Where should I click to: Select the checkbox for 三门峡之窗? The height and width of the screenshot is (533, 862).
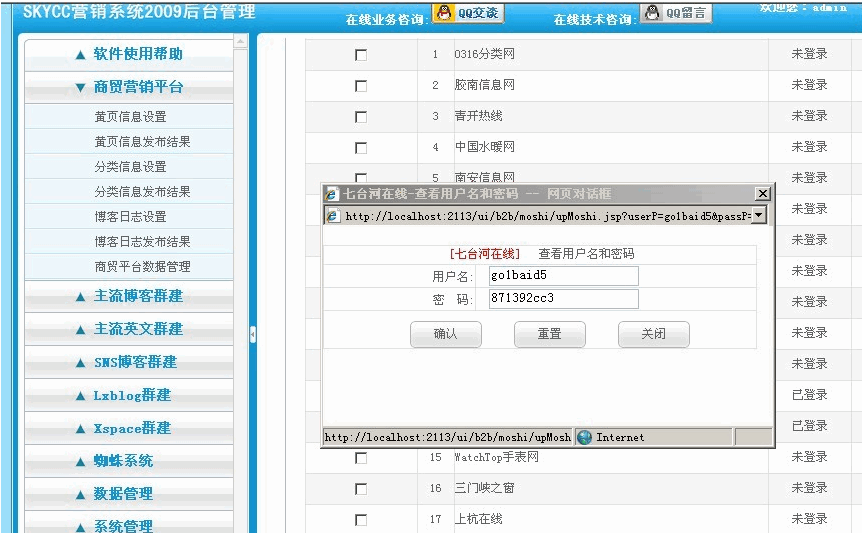361,489
